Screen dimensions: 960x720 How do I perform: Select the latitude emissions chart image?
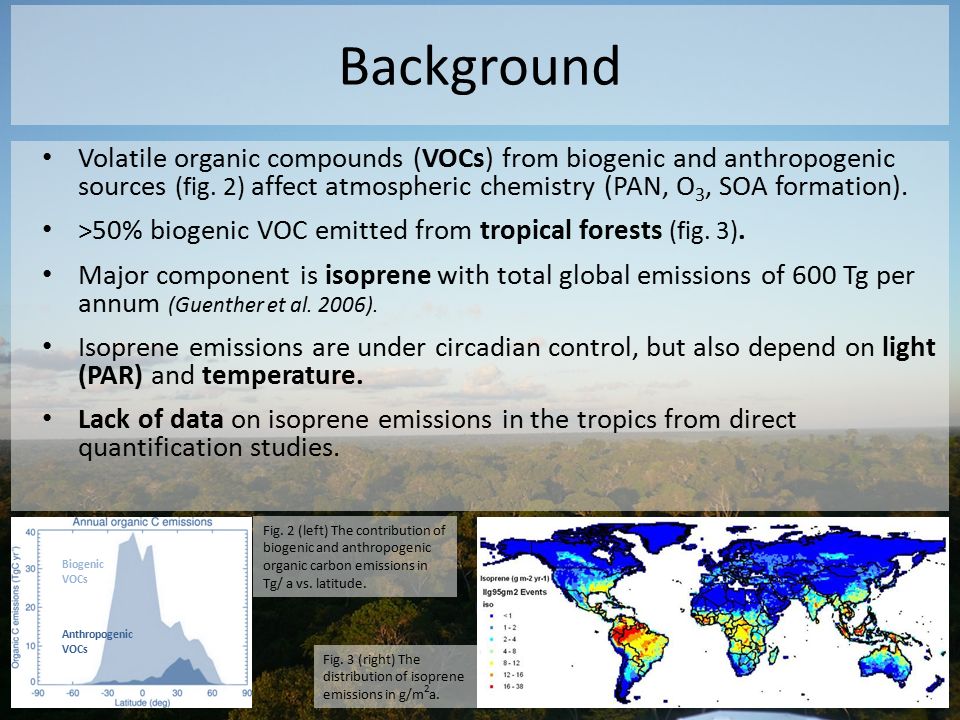pos(132,612)
